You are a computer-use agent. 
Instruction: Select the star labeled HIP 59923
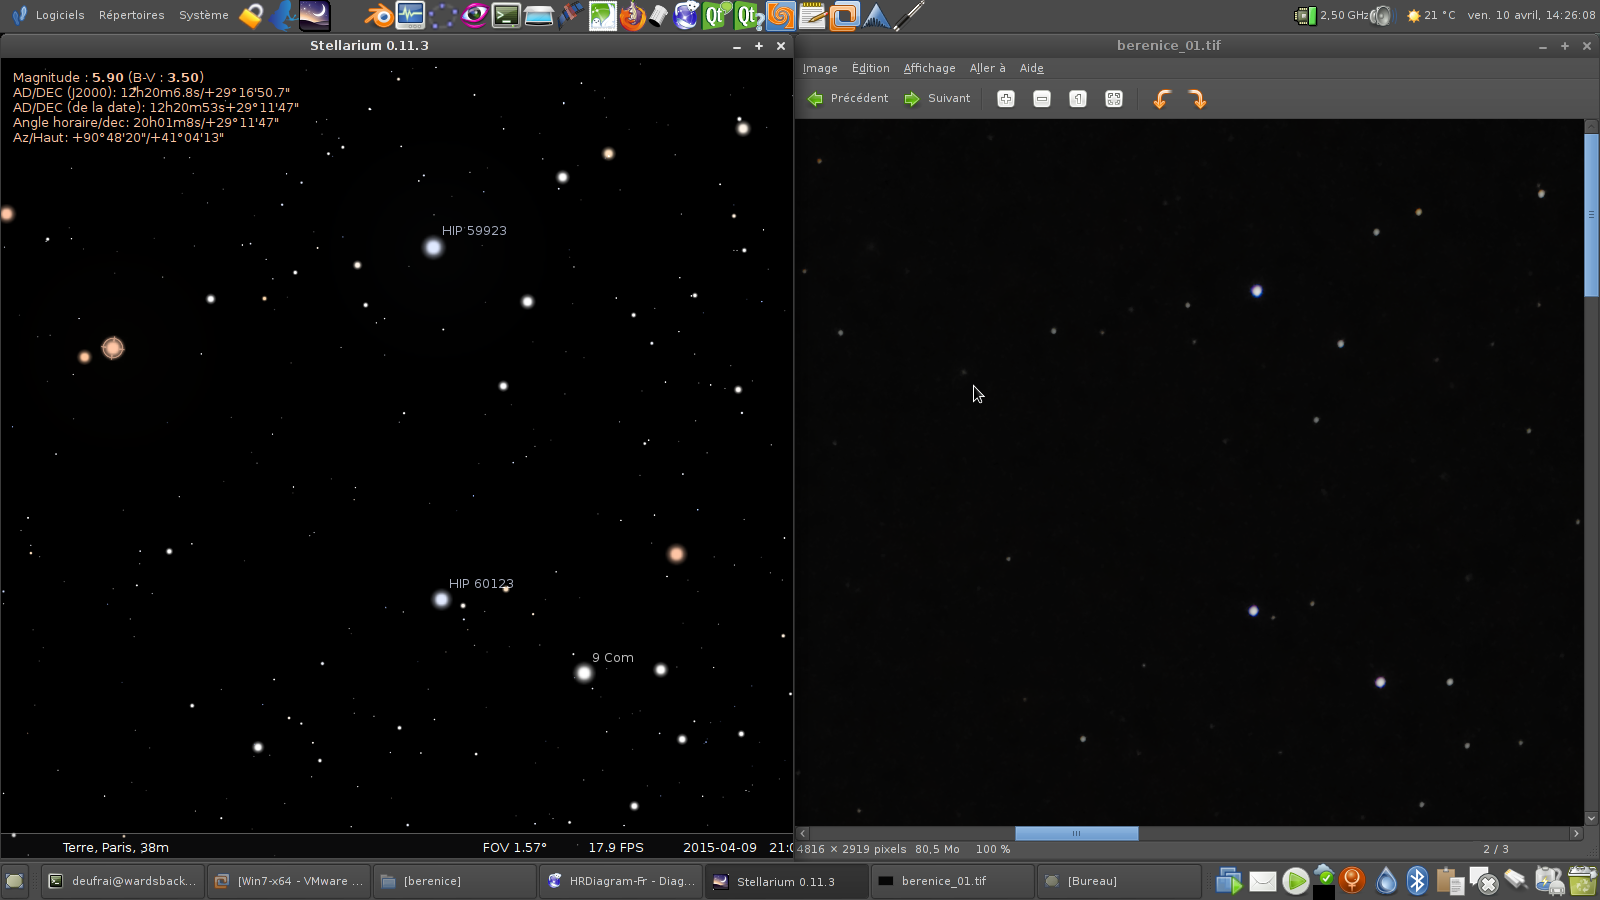433,247
